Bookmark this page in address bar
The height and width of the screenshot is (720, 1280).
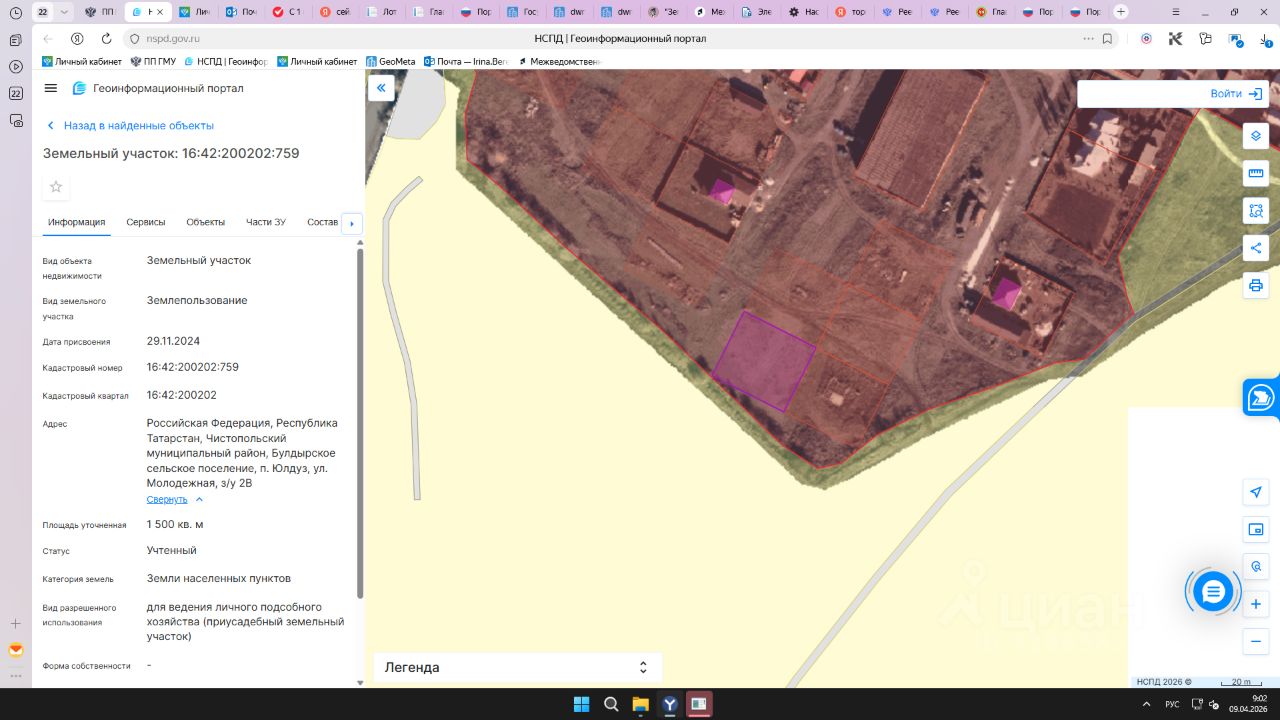(x=1108, y=39)
